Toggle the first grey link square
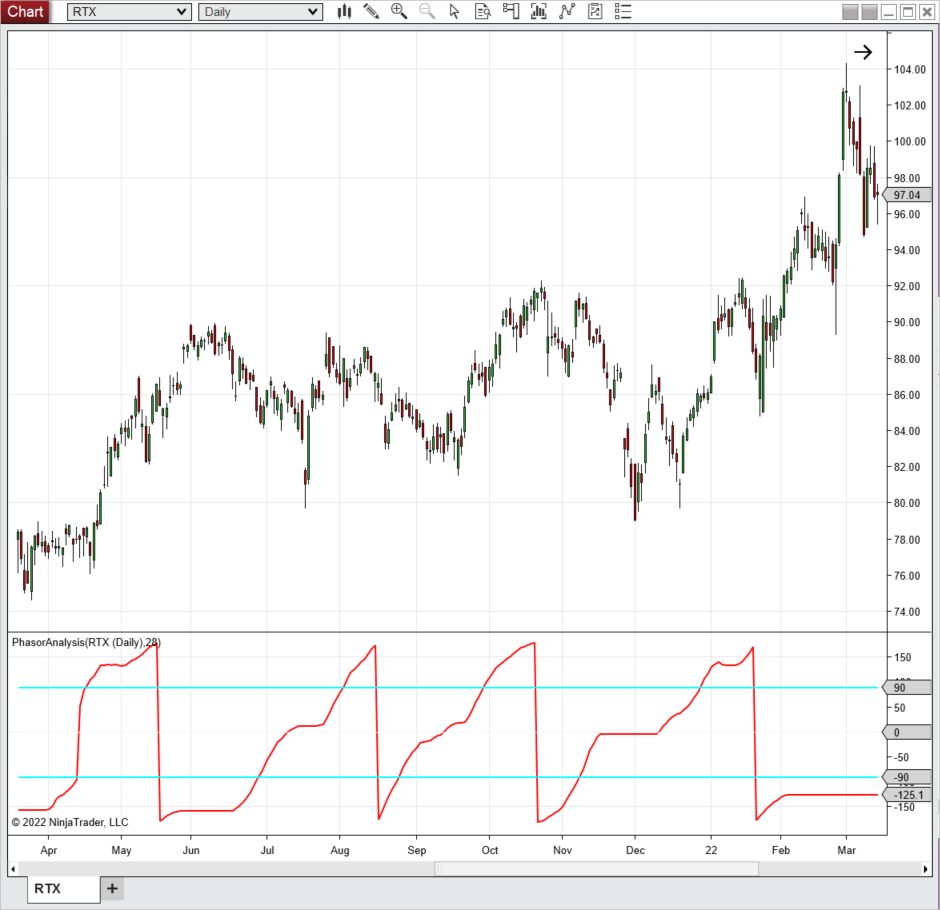 [850, 12]
